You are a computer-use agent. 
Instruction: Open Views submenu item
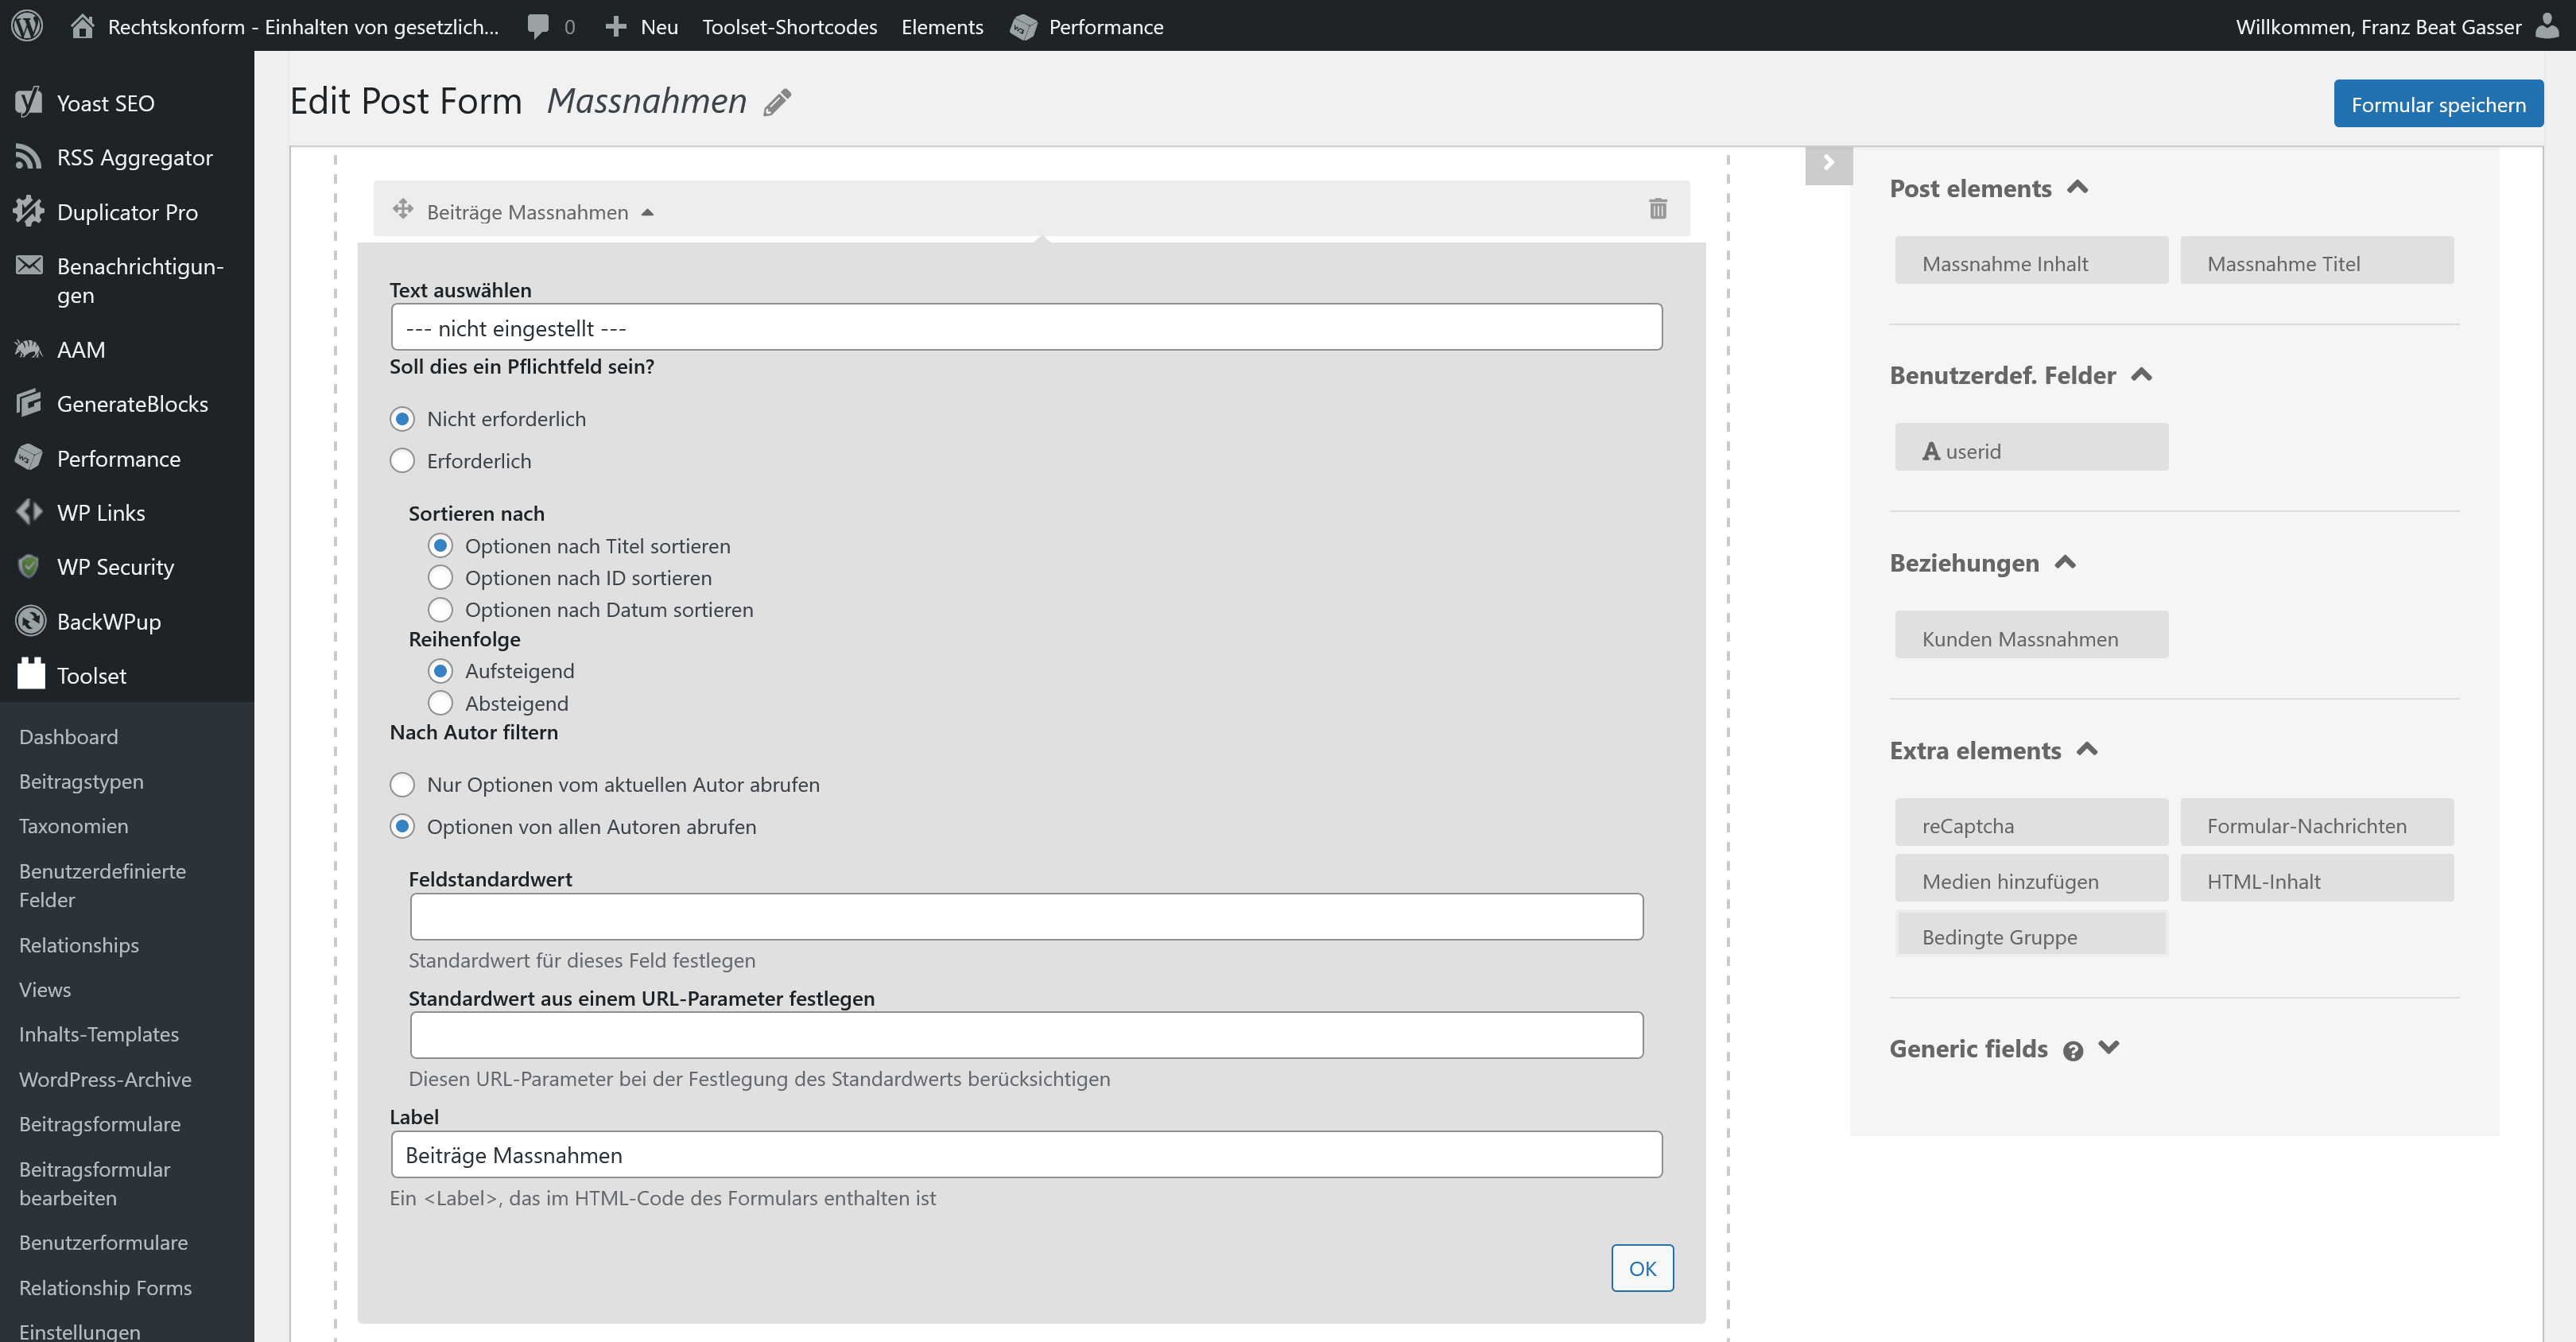point(45,989)
